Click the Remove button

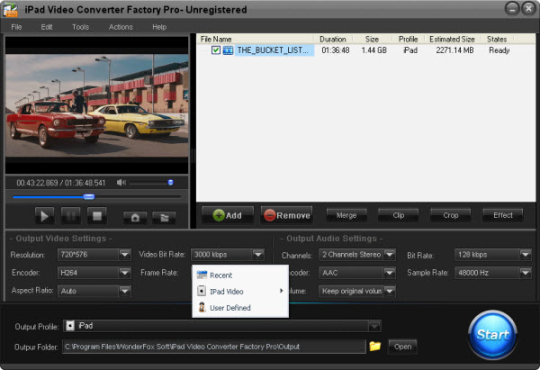coord(287,215)
